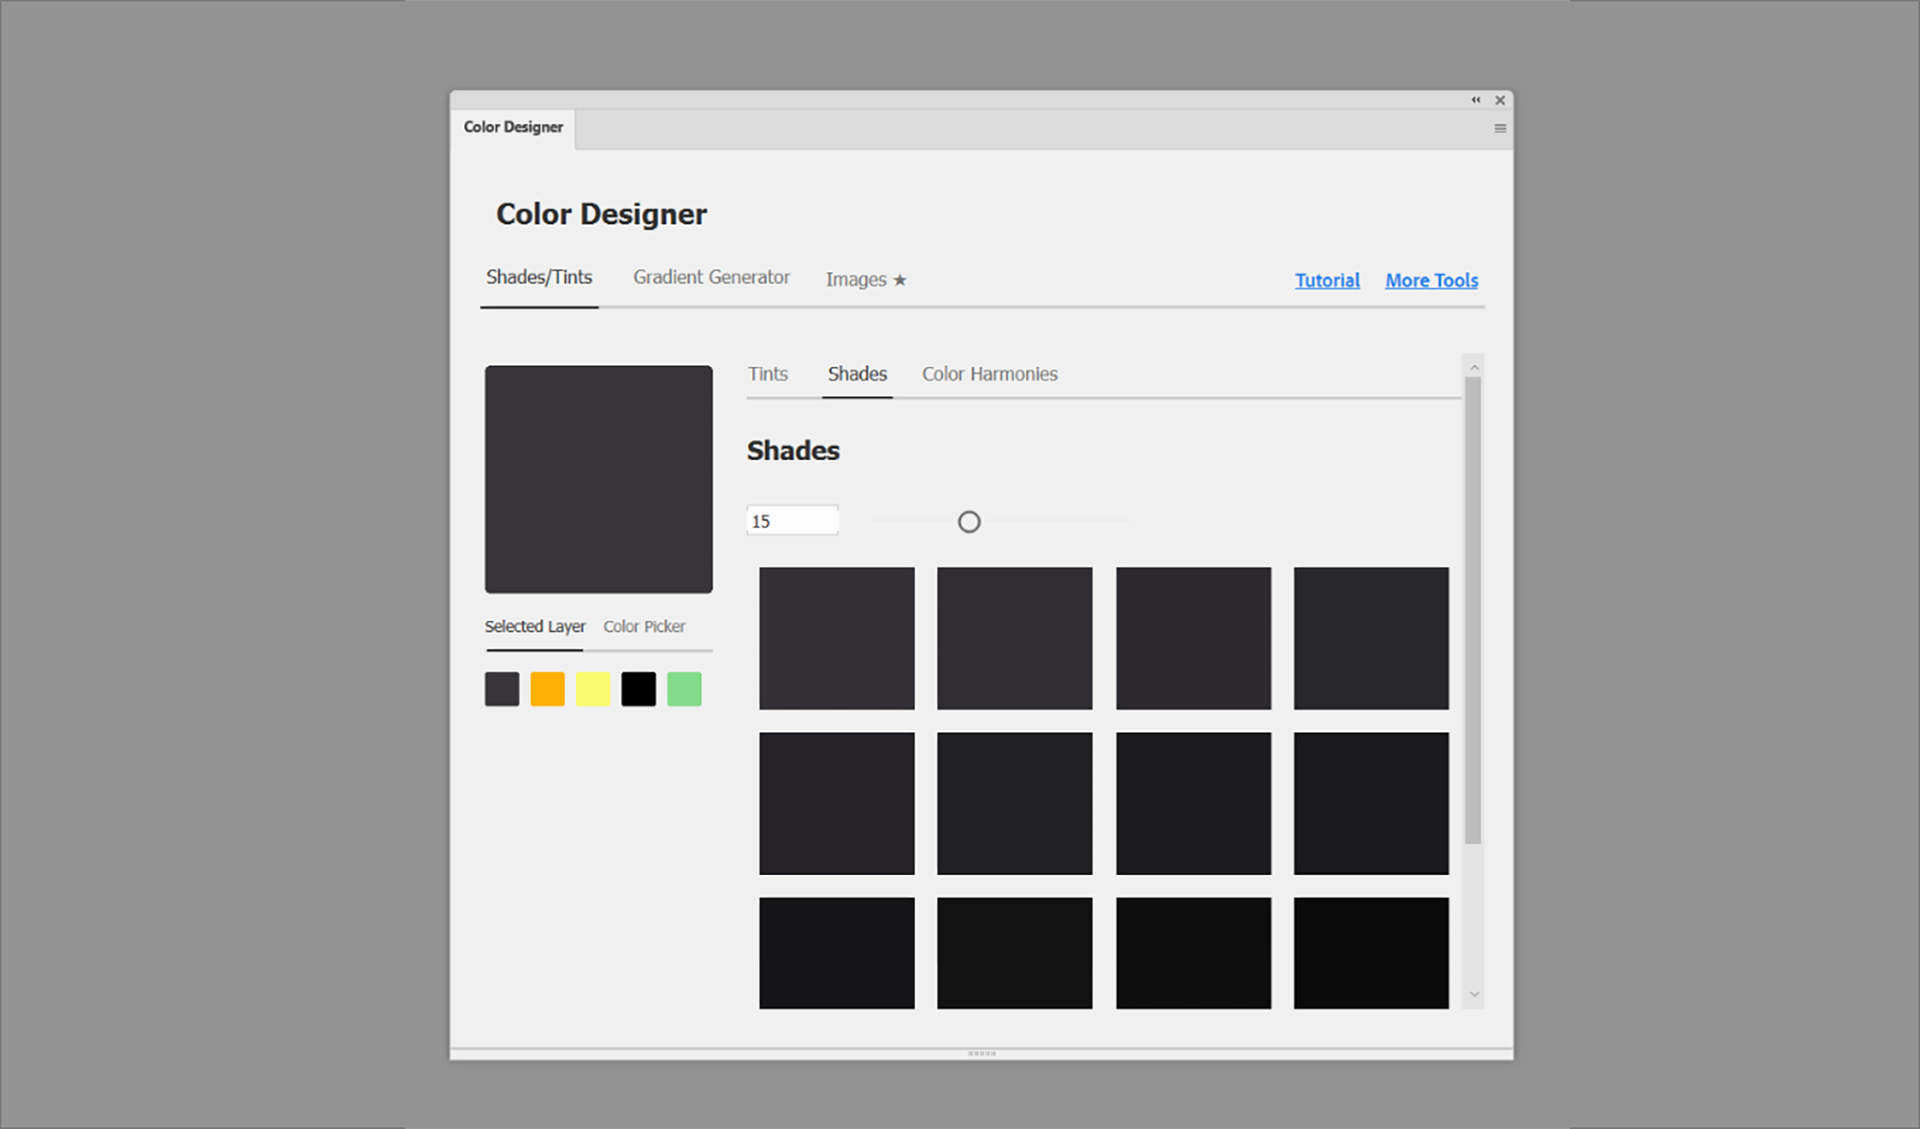
Task: Click the shades count input field
Action: coord(792,521)
